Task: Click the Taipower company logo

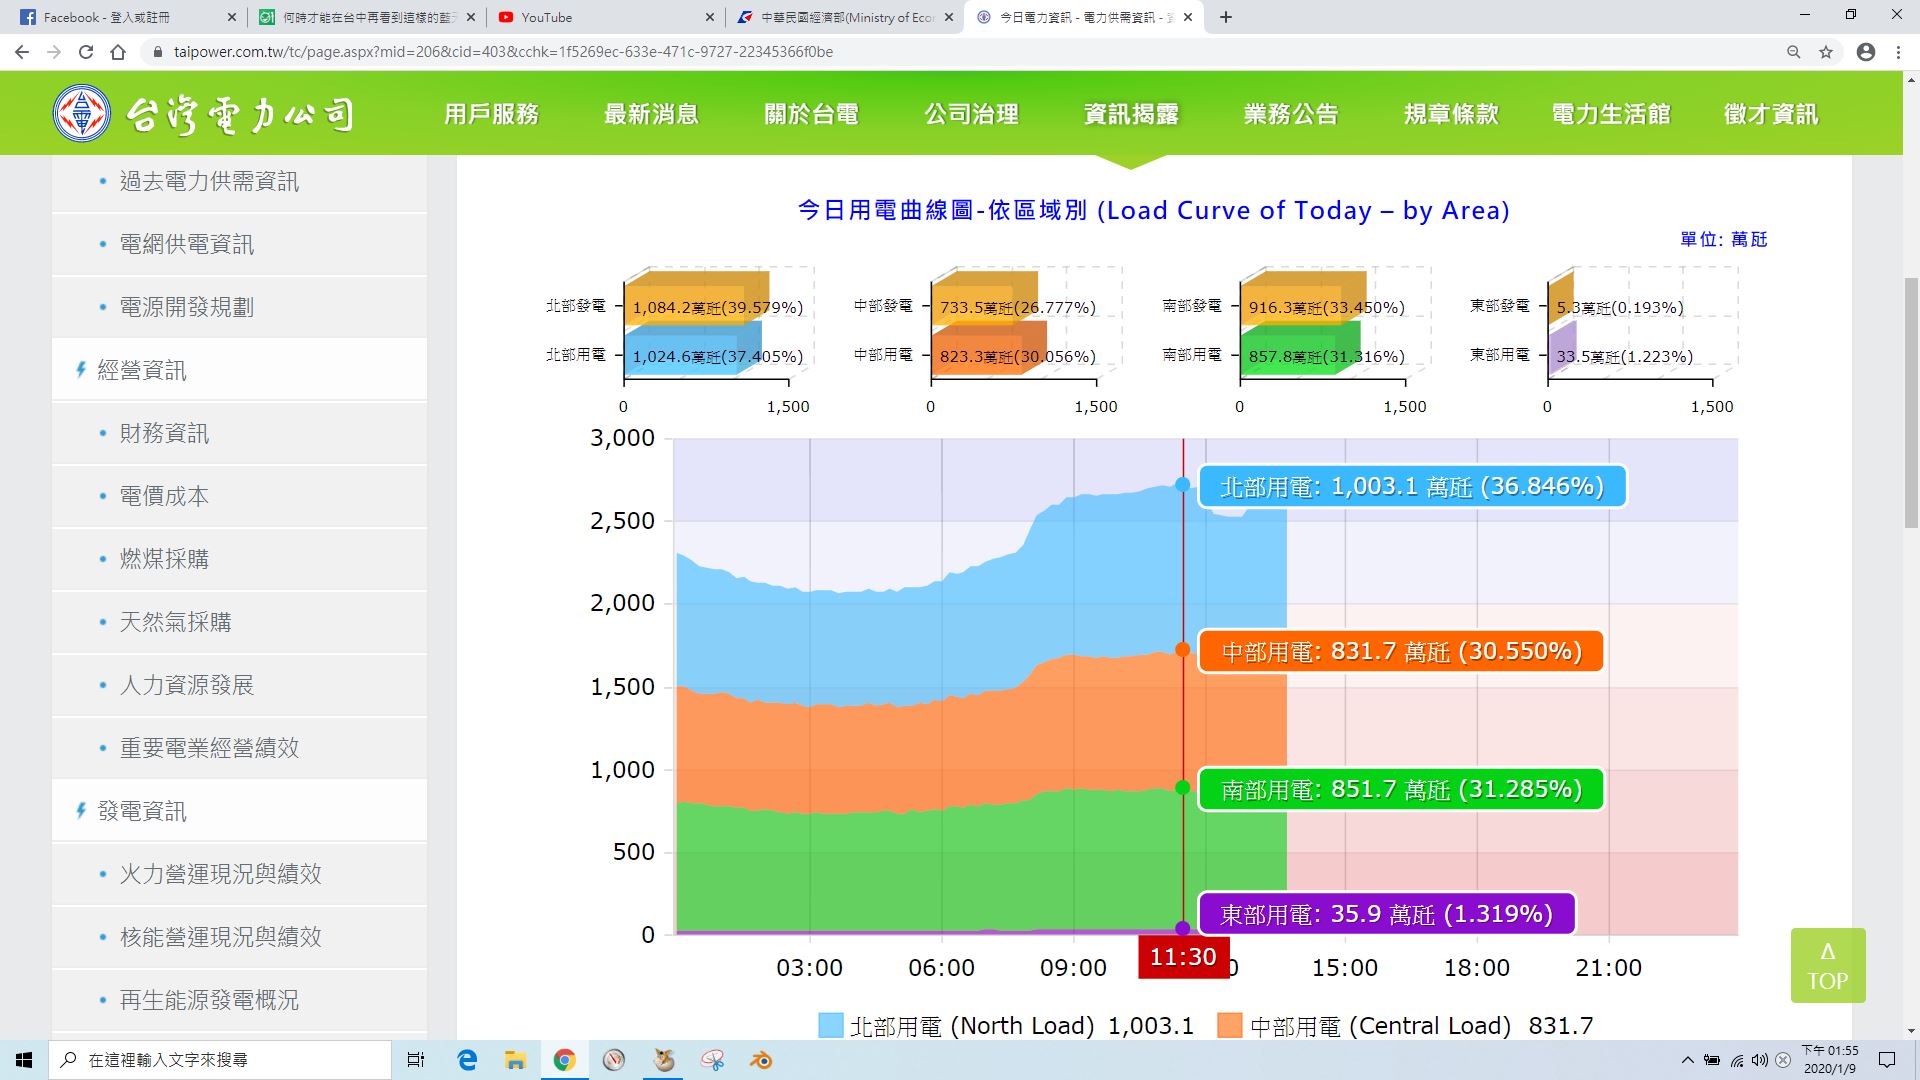Action: 204,114
